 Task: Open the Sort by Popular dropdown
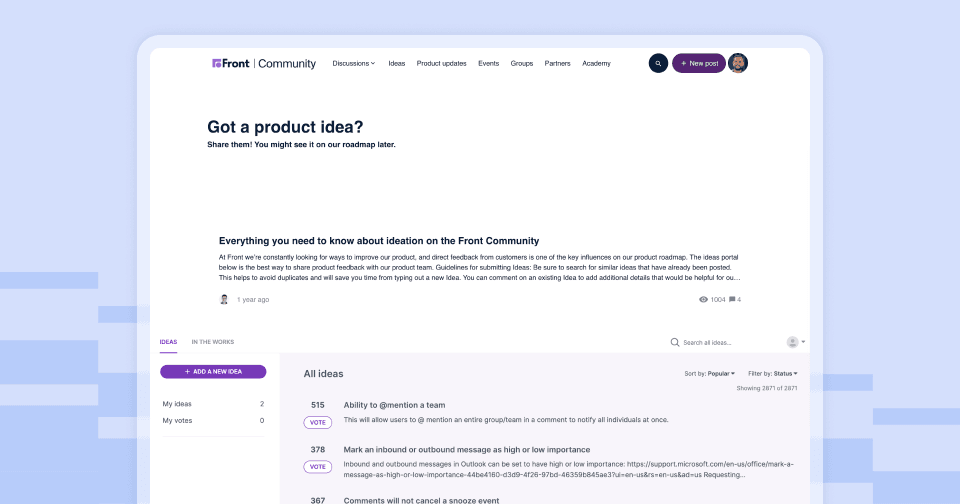coord(710,374)
